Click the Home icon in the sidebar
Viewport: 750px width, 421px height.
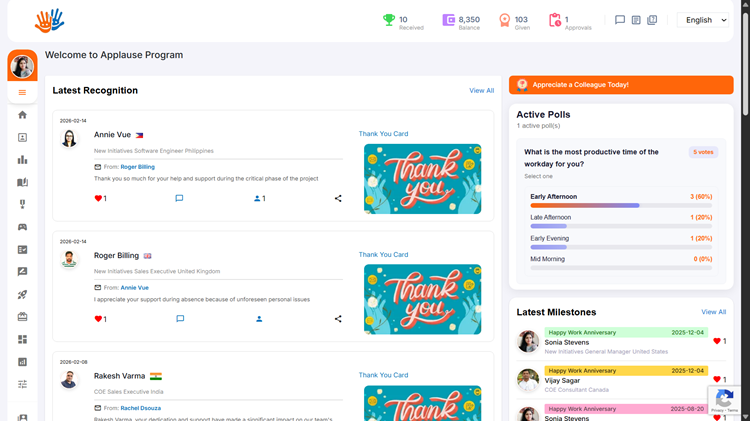tap(22, 115)
